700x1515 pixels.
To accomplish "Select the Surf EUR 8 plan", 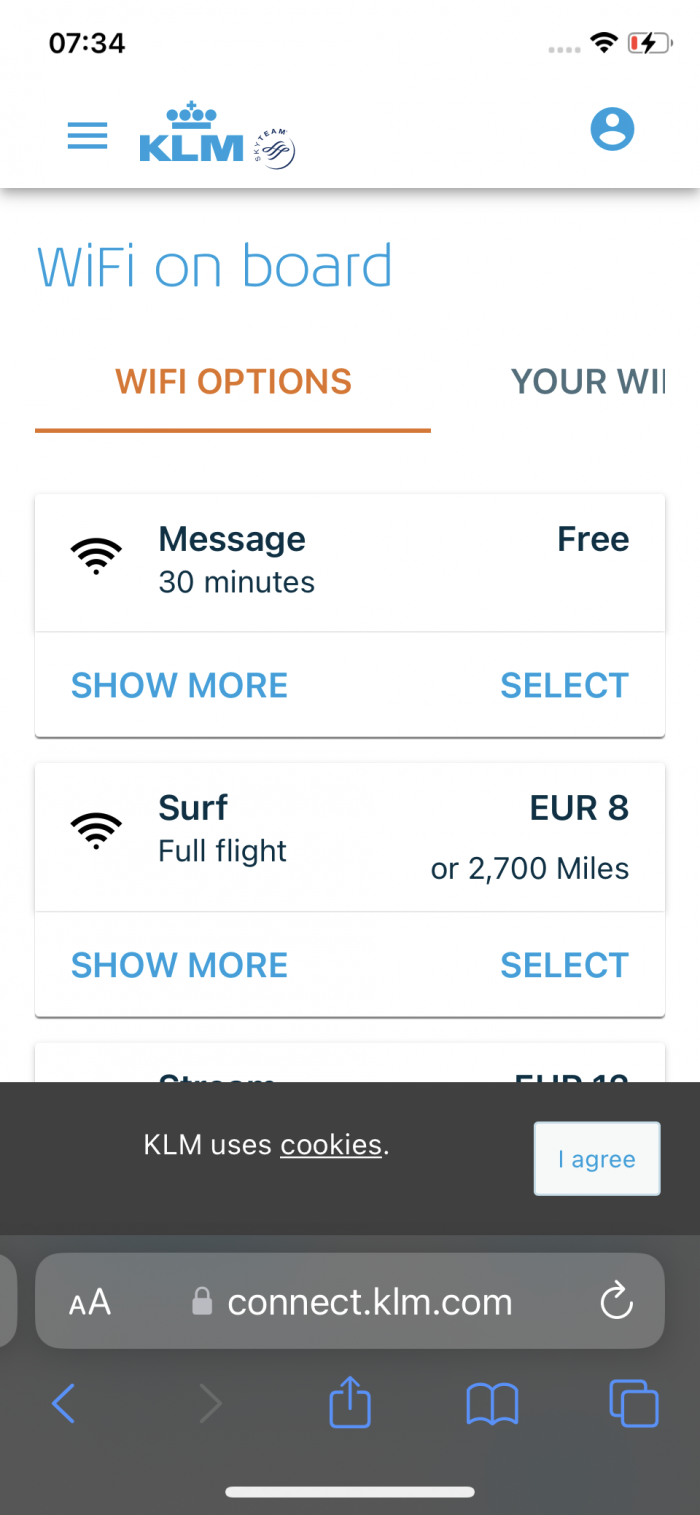I will coord(564,965).
